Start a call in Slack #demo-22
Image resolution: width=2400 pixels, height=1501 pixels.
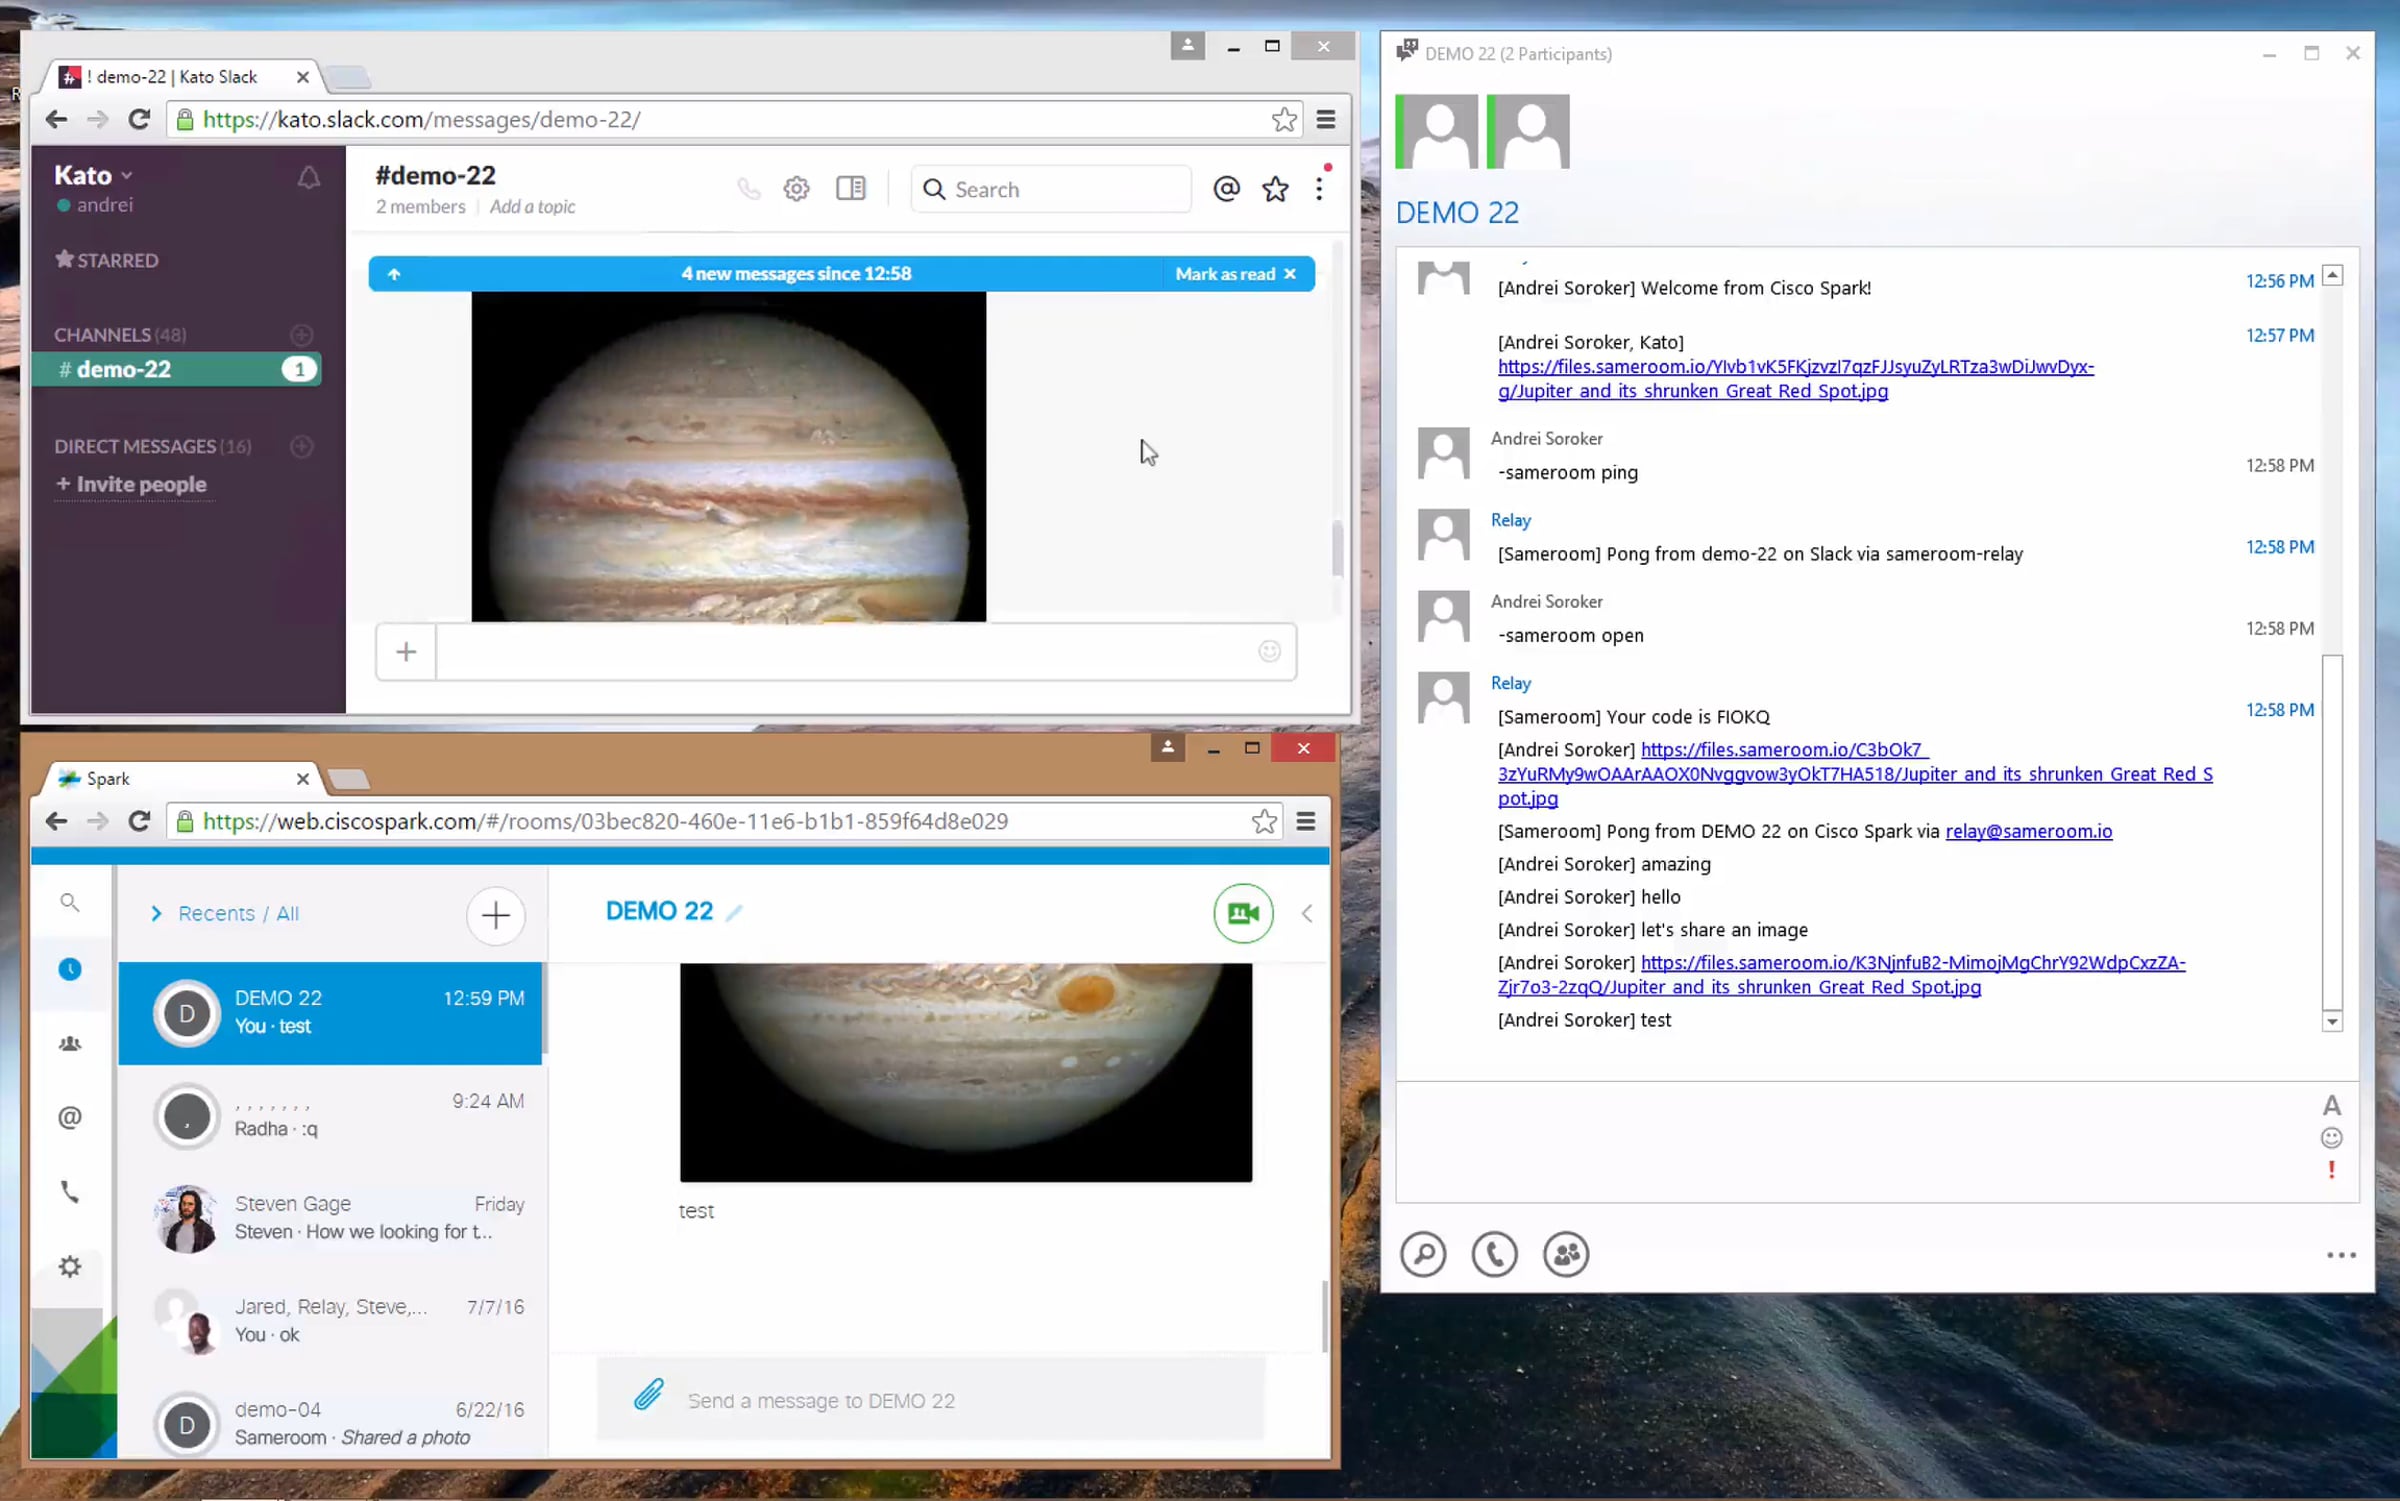pyautogui.click(x=748, y=189)
